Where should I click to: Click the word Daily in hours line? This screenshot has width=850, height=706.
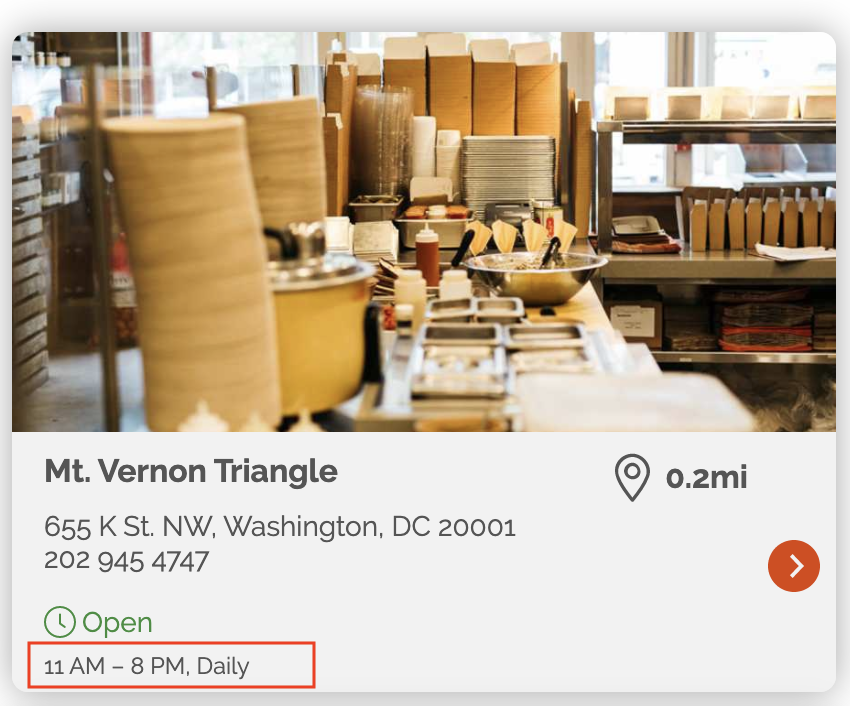coord(223,666)
